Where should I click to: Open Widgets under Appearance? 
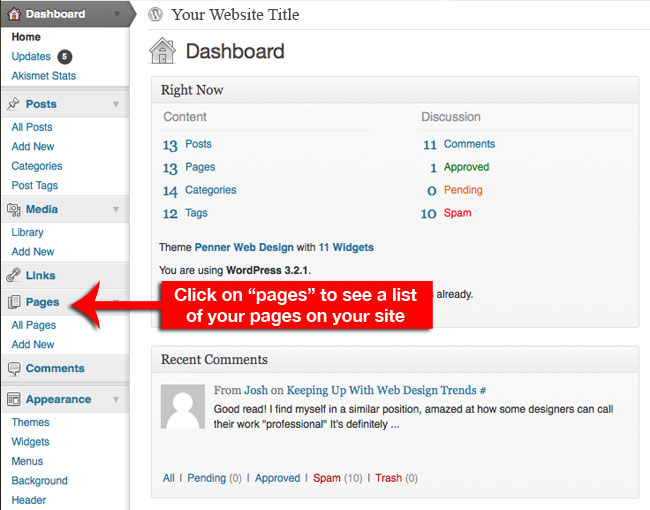click(x=30, y=442)
